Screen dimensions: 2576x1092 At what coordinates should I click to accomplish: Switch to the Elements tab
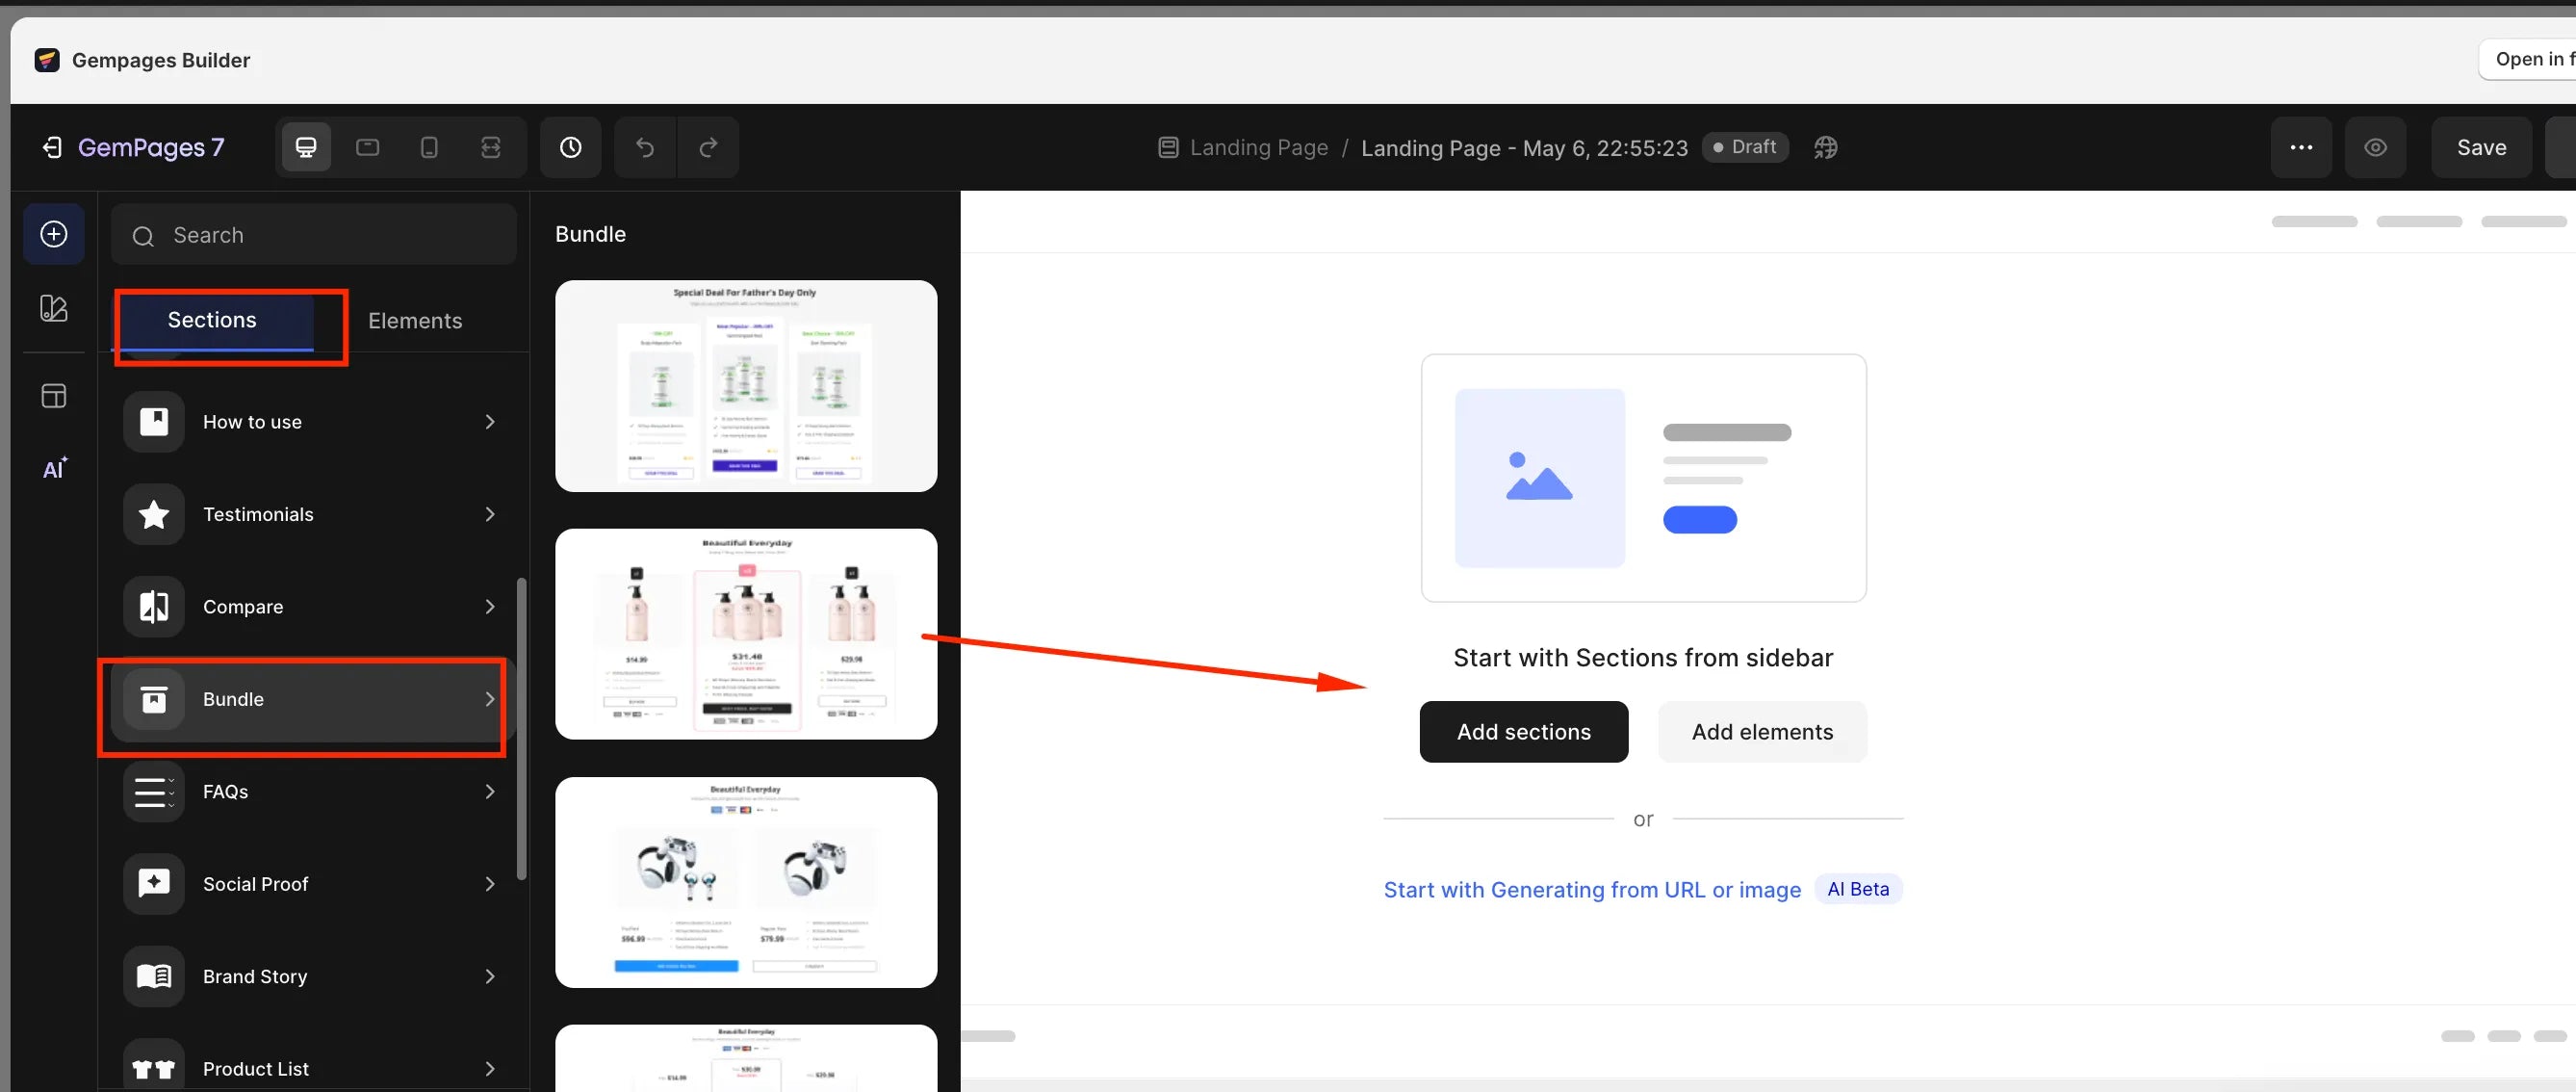coord(415,321)
